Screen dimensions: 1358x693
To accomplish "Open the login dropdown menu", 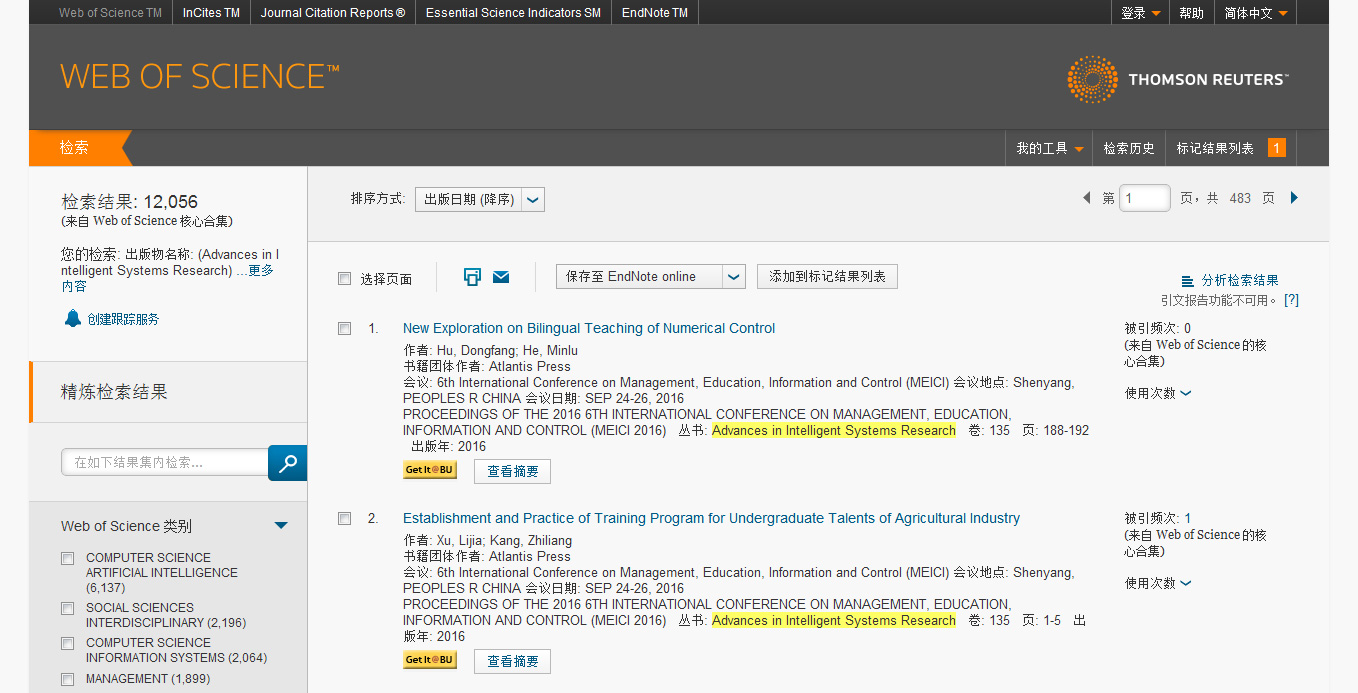I will coord(1141,13).
